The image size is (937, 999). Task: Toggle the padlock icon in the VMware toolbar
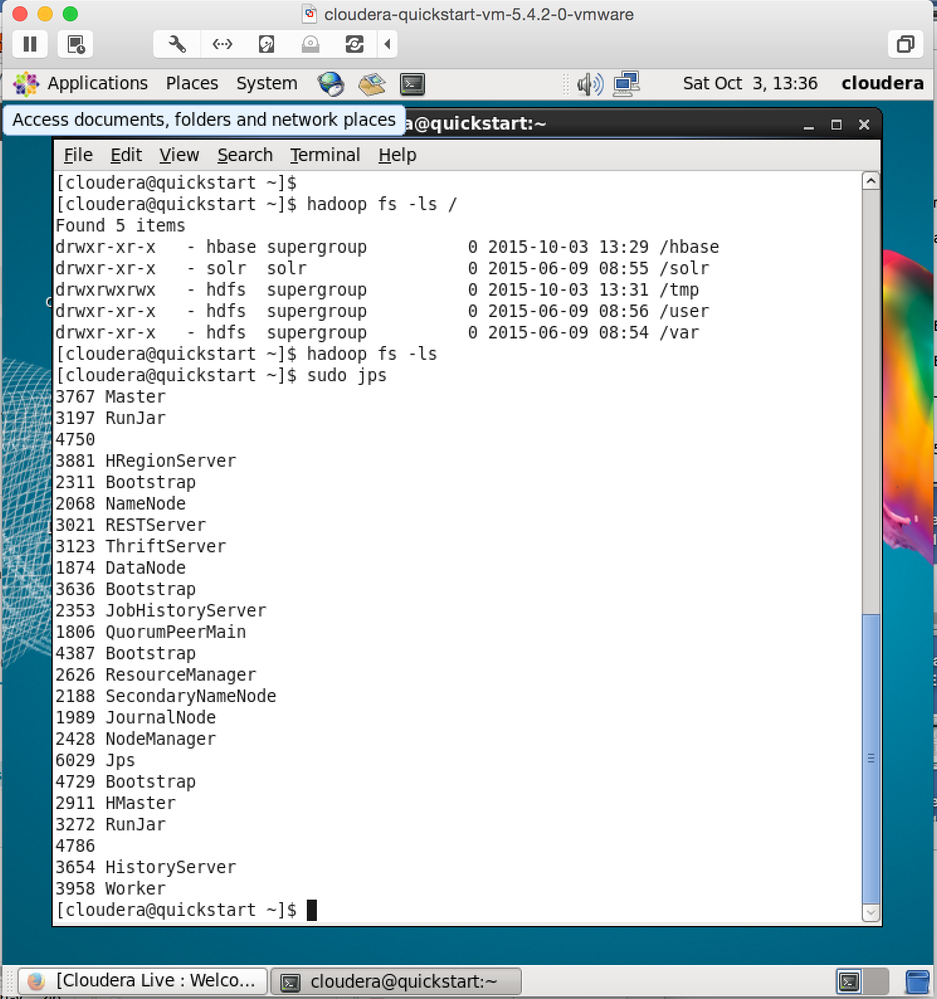(310, 44)
